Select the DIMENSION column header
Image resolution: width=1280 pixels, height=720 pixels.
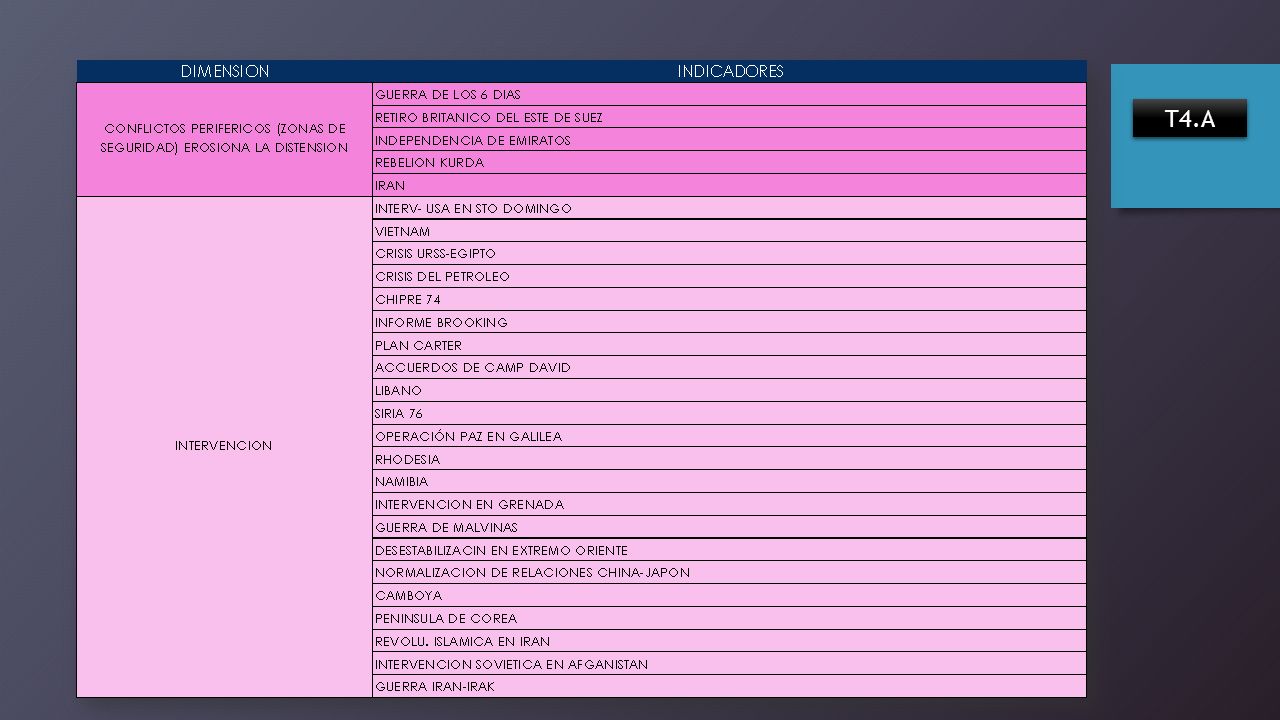pyautogui.click(x=225, y=71)
